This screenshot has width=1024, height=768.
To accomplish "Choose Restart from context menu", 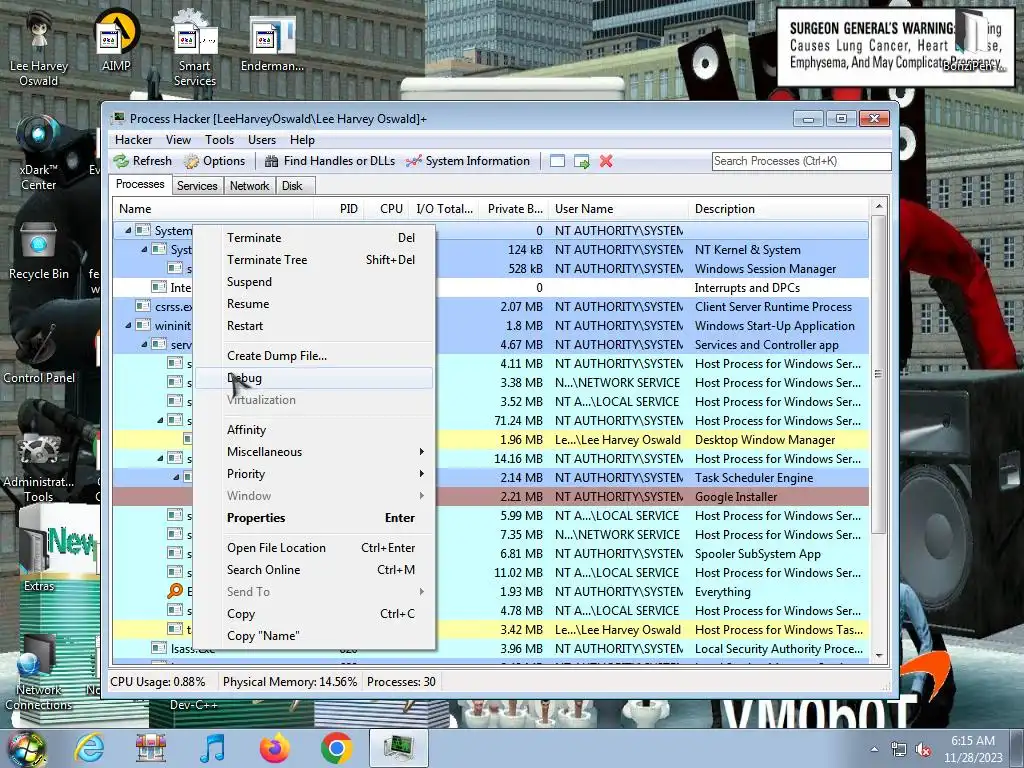I will (314, 326).
